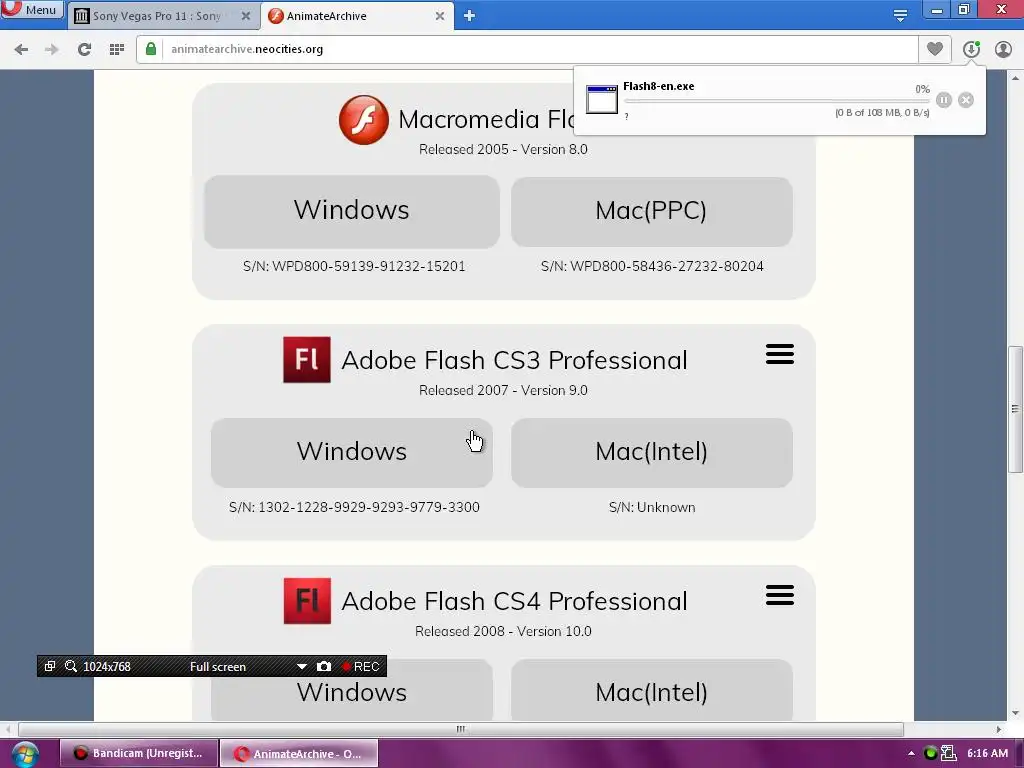Click the Macromedia Flash logo icon
Image resolution: width=1024 pixels, height=768 pixels.
click(x=364, y=120)
